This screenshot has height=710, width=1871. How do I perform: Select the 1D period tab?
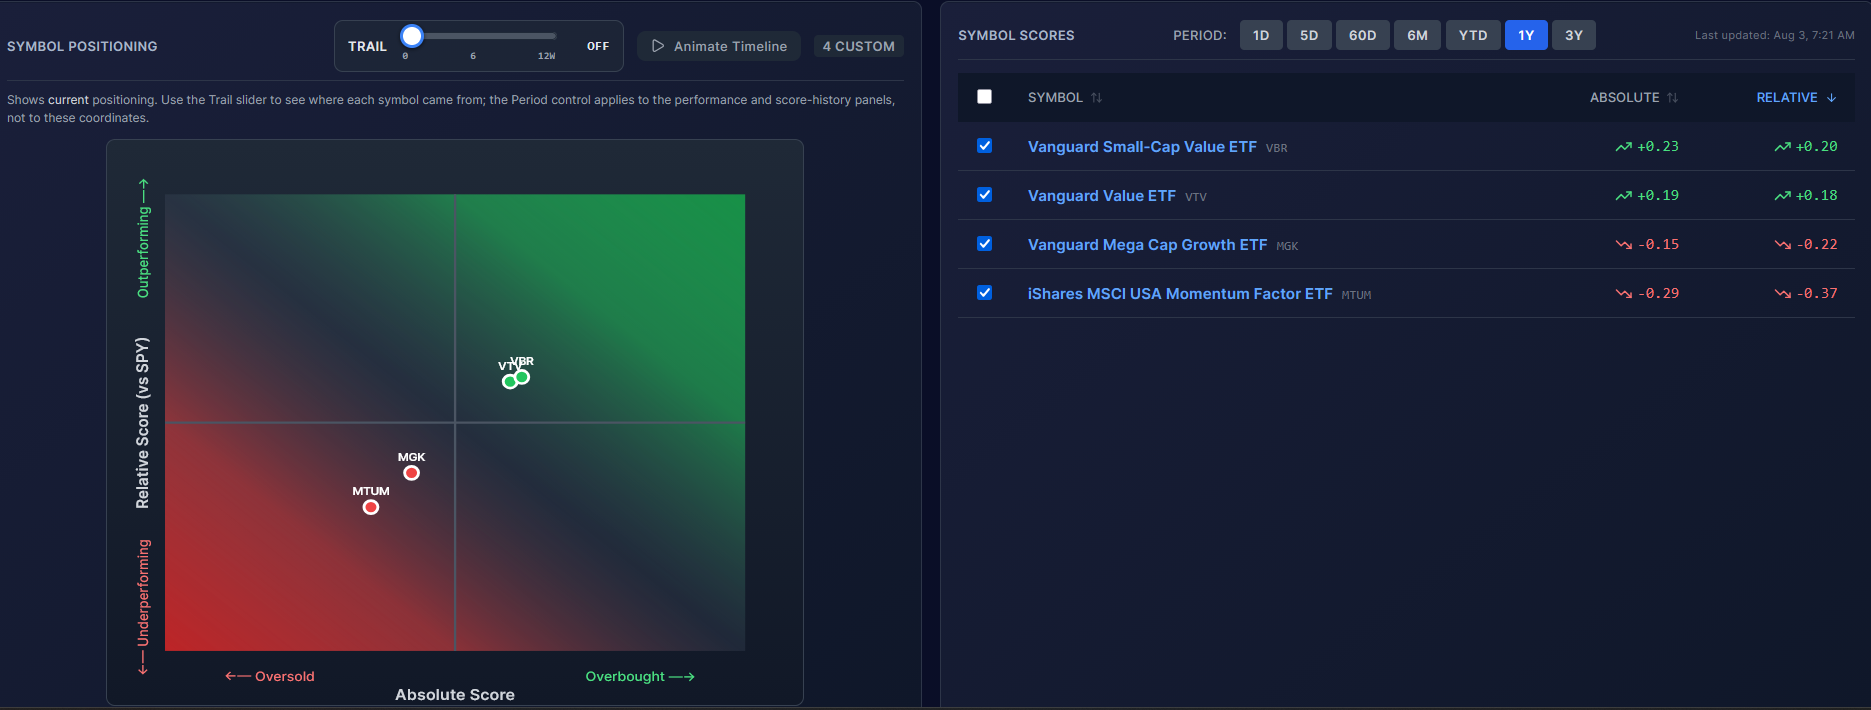(1261, 35)
